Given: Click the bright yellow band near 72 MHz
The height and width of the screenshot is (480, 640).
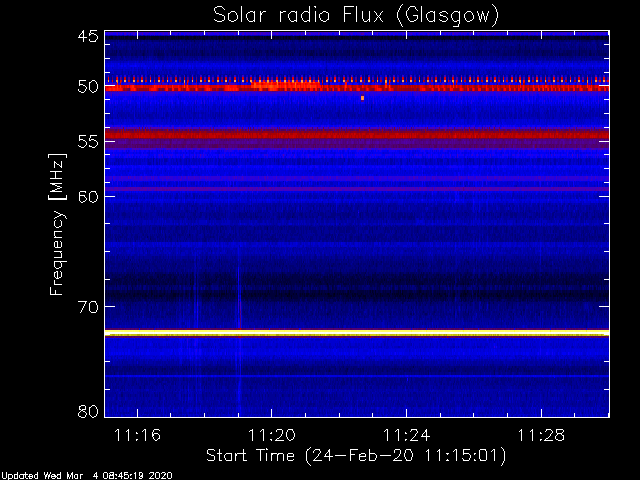Looking at the screenshot, I should tap(357, 333).
